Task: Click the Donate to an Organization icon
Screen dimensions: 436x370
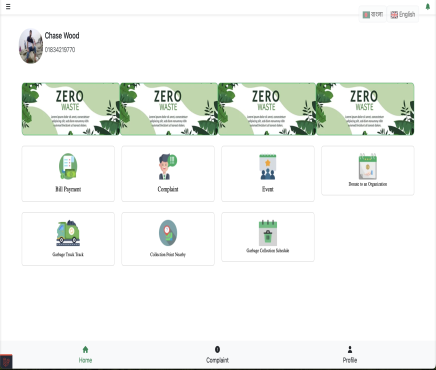Action: click(x=368, y=166)
